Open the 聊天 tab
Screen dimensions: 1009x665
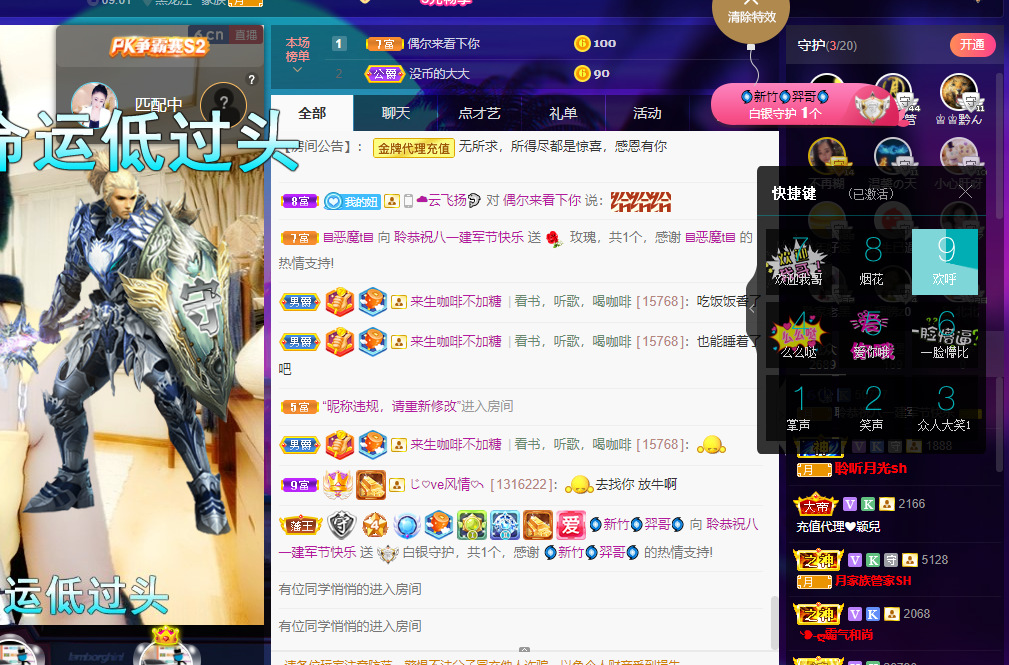pos(396,113)
